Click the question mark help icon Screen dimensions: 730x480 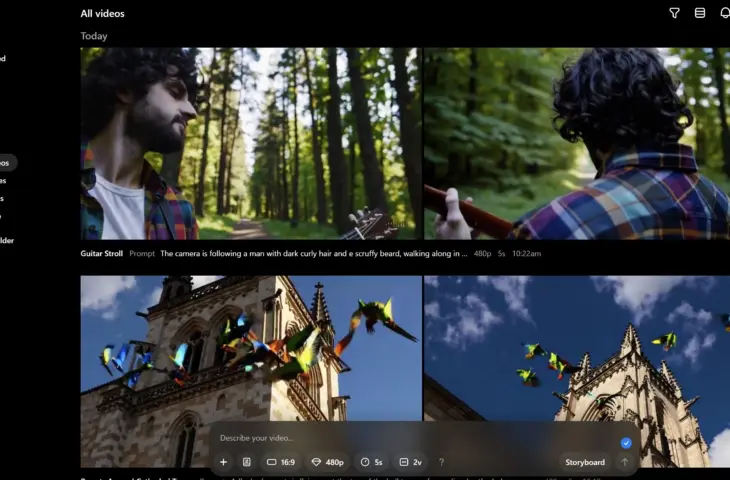point(441,462)
